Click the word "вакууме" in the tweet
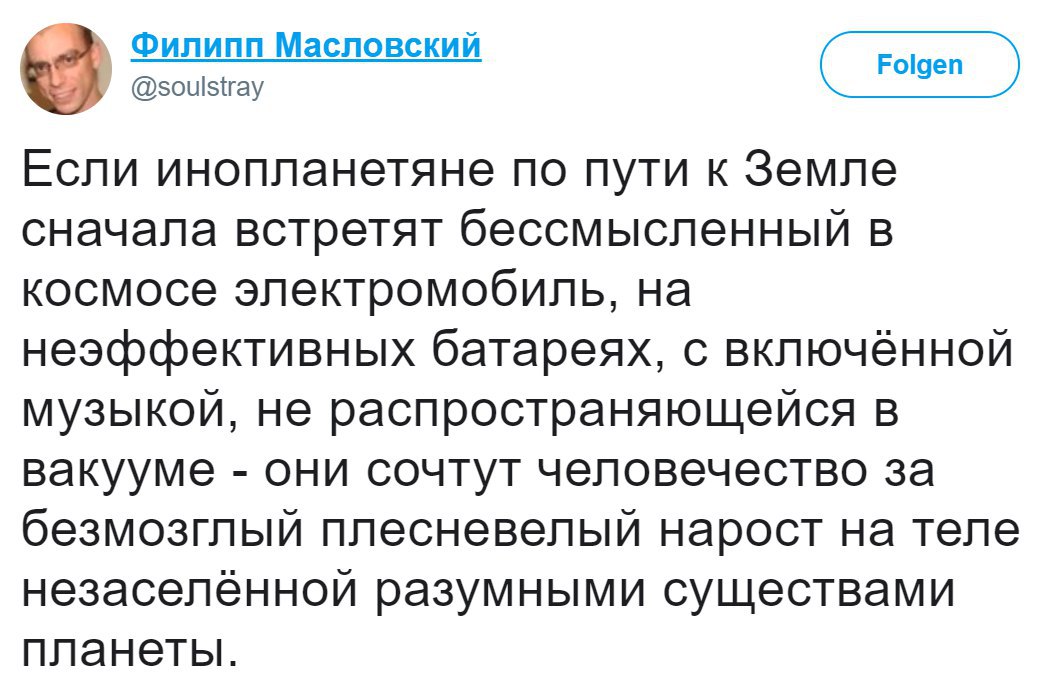This screenshot has width=1041, height=687. pos(119,470)
